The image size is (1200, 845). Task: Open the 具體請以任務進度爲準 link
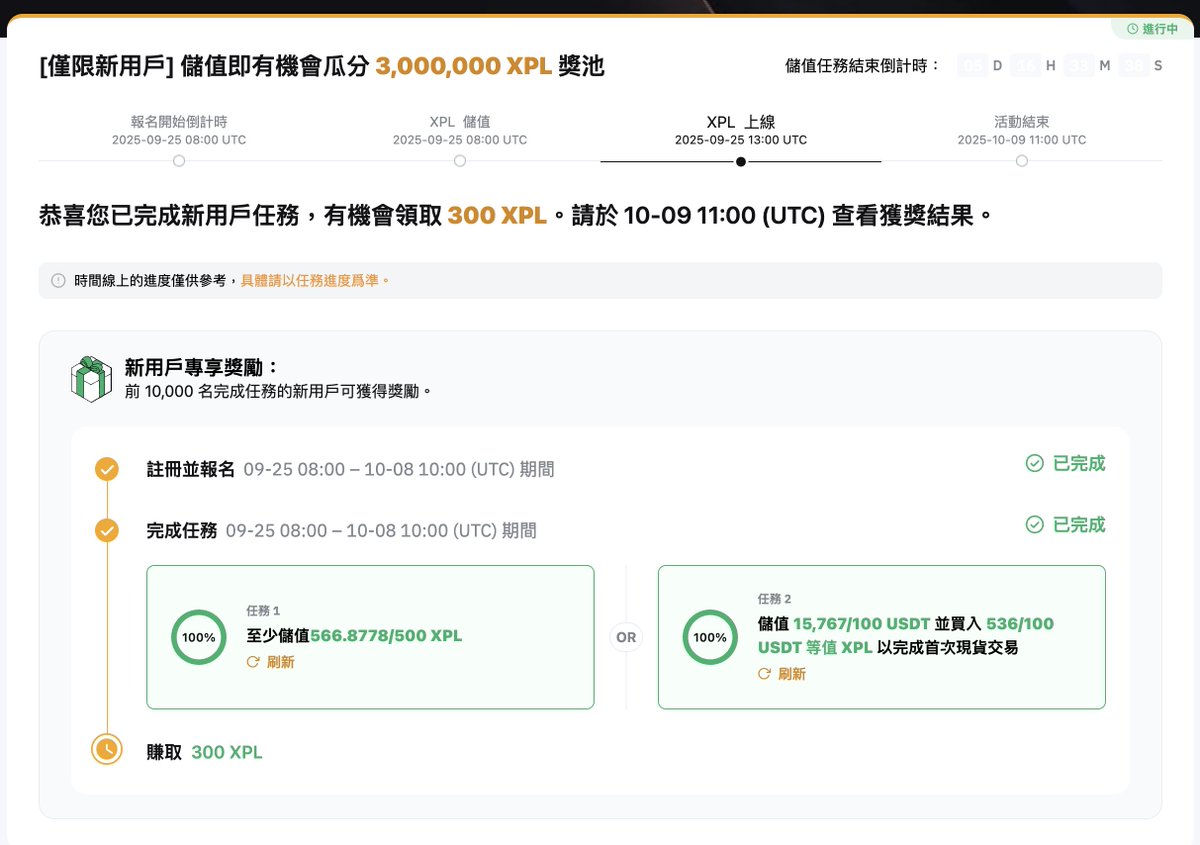pyautogui.click(x=315, y=281)
